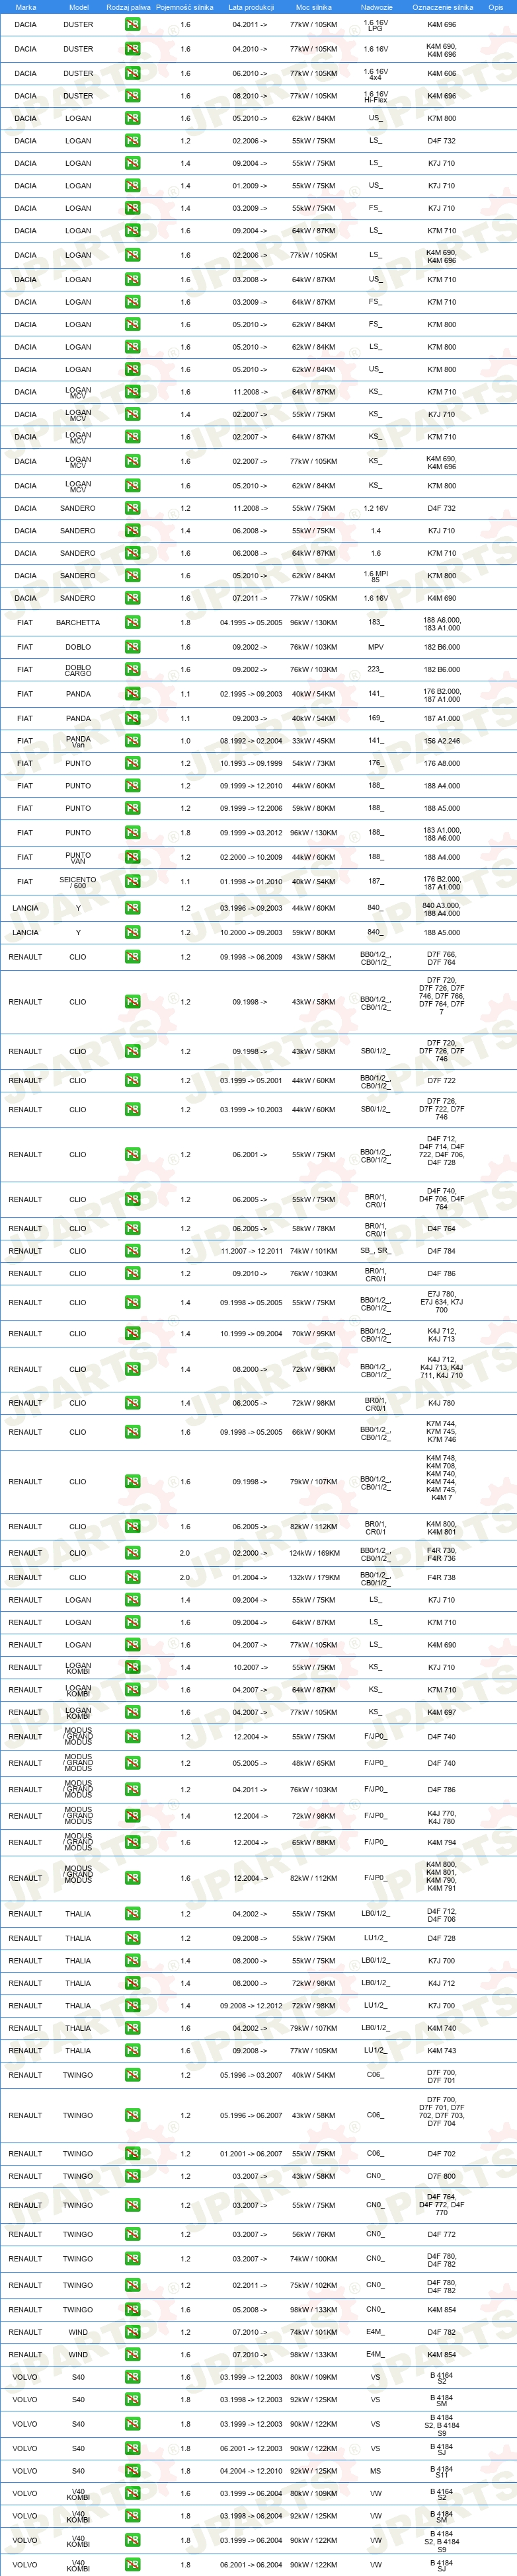This screenshot has width=517, height=2576.
Task: Click body code 1.6 MPI 85
Action: click(x=376, y=576)
